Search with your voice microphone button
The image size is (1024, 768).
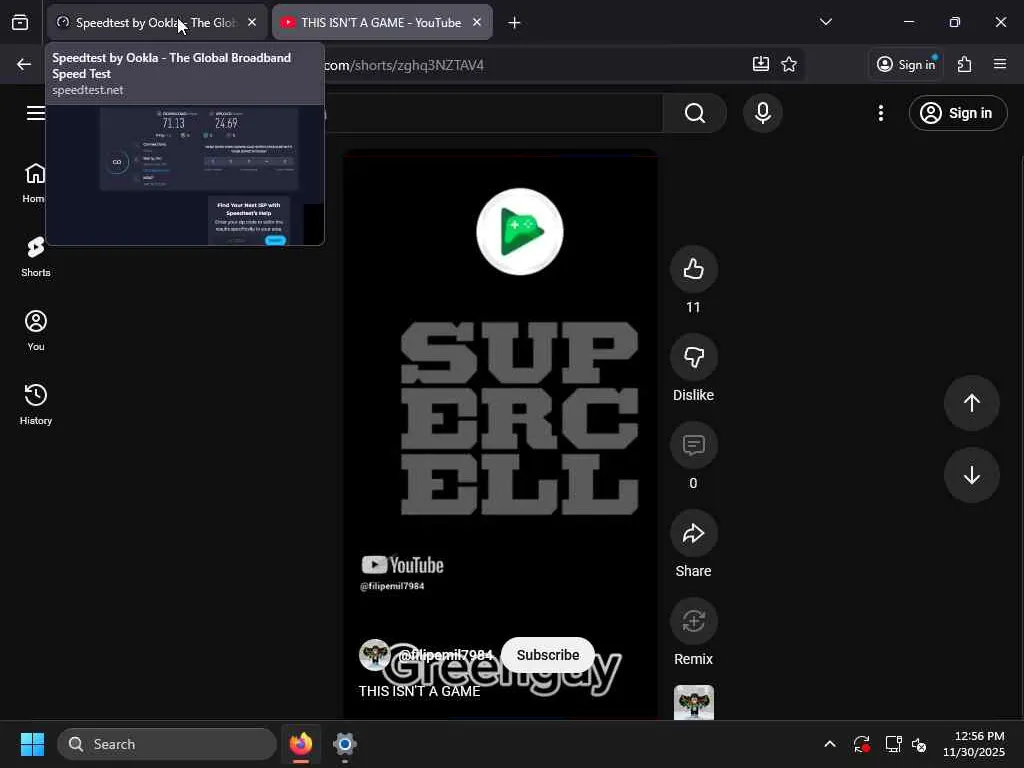tap(763, 113)
